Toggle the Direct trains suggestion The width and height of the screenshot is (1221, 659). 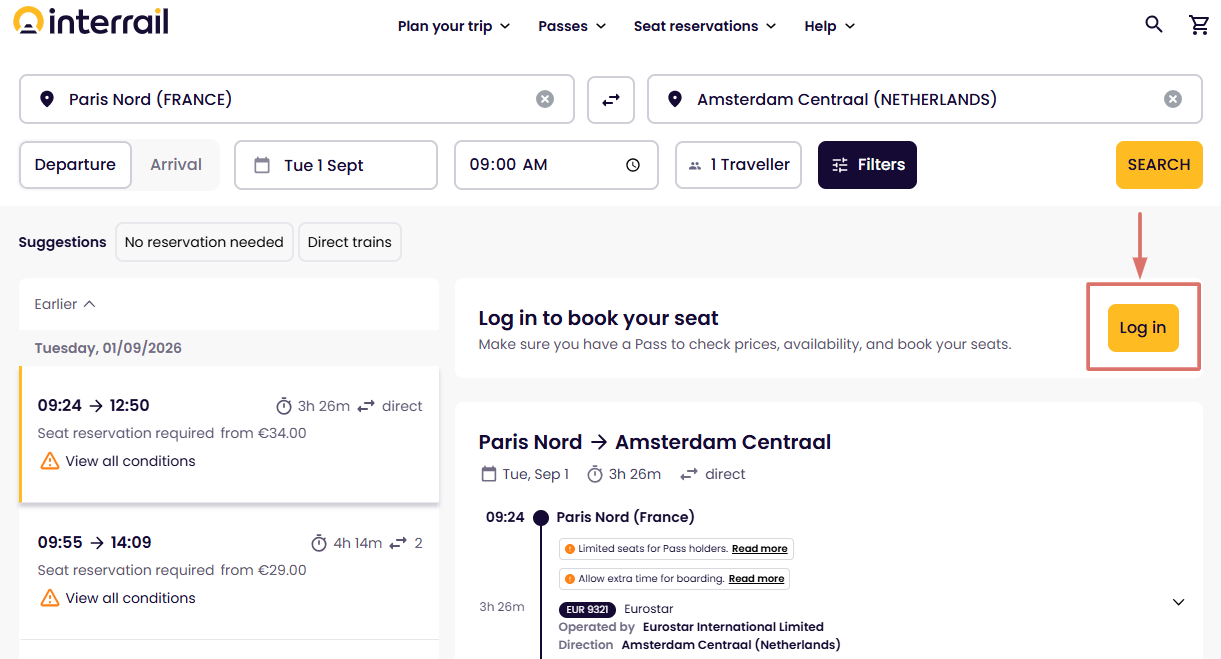pos(350,242)
